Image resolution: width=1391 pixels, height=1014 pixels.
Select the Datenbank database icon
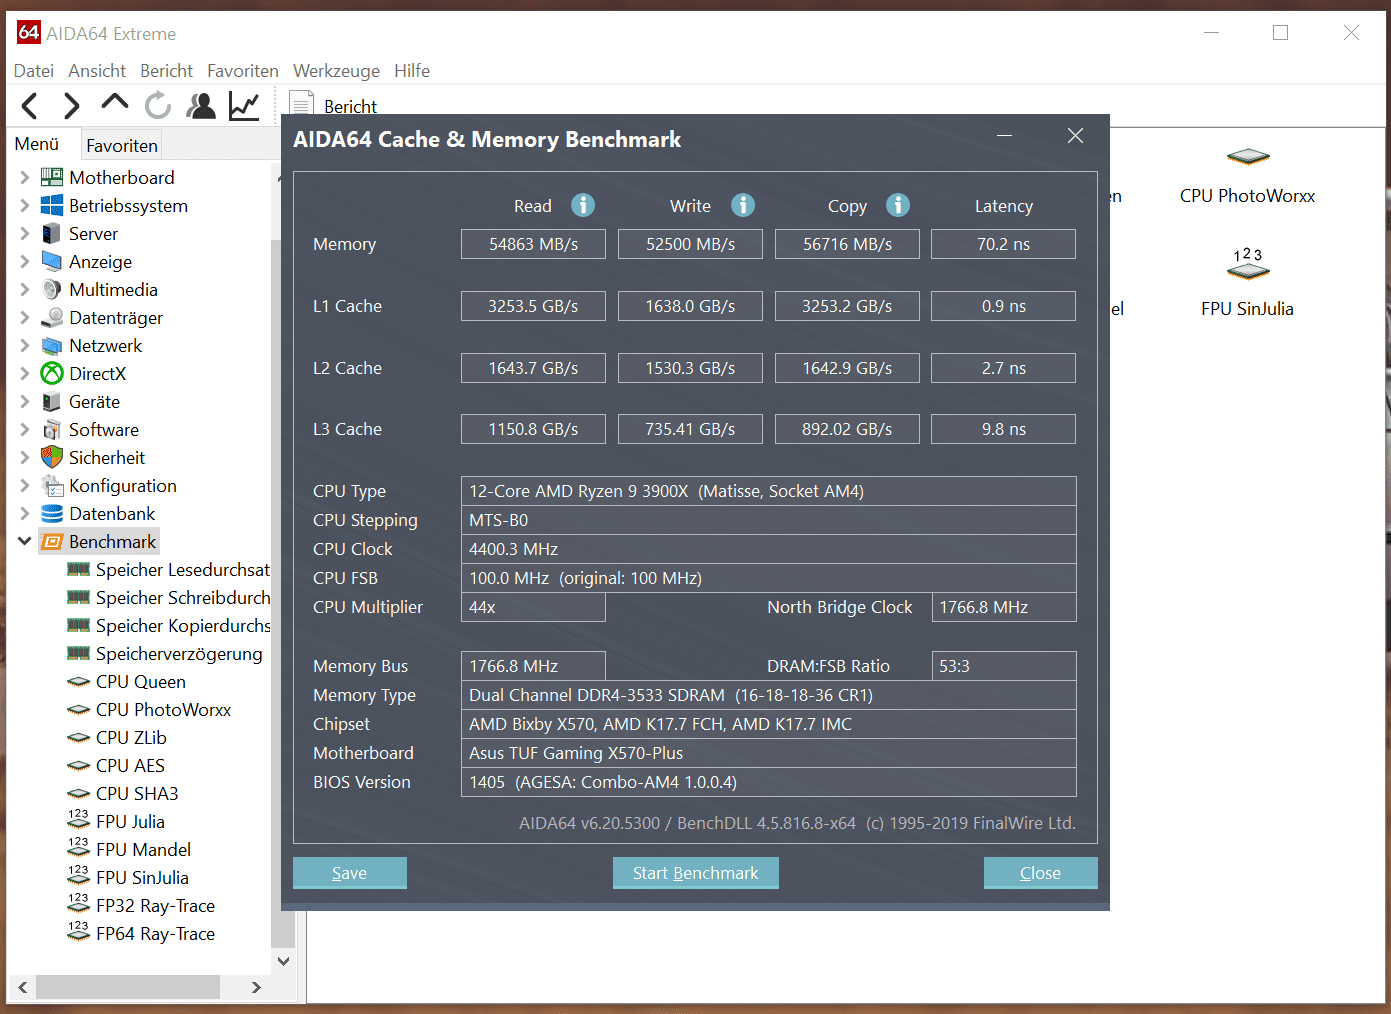[x=52, y=513]
